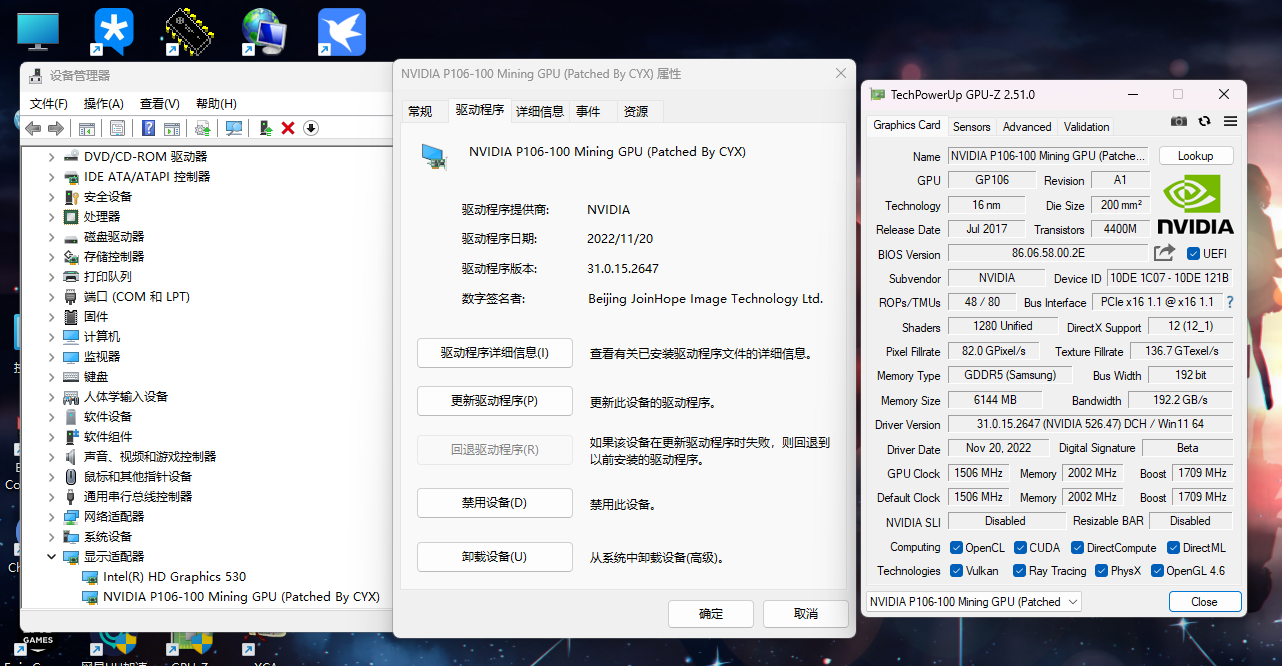Open the GPU-Z hamburger menu

tap(1230, 121)
